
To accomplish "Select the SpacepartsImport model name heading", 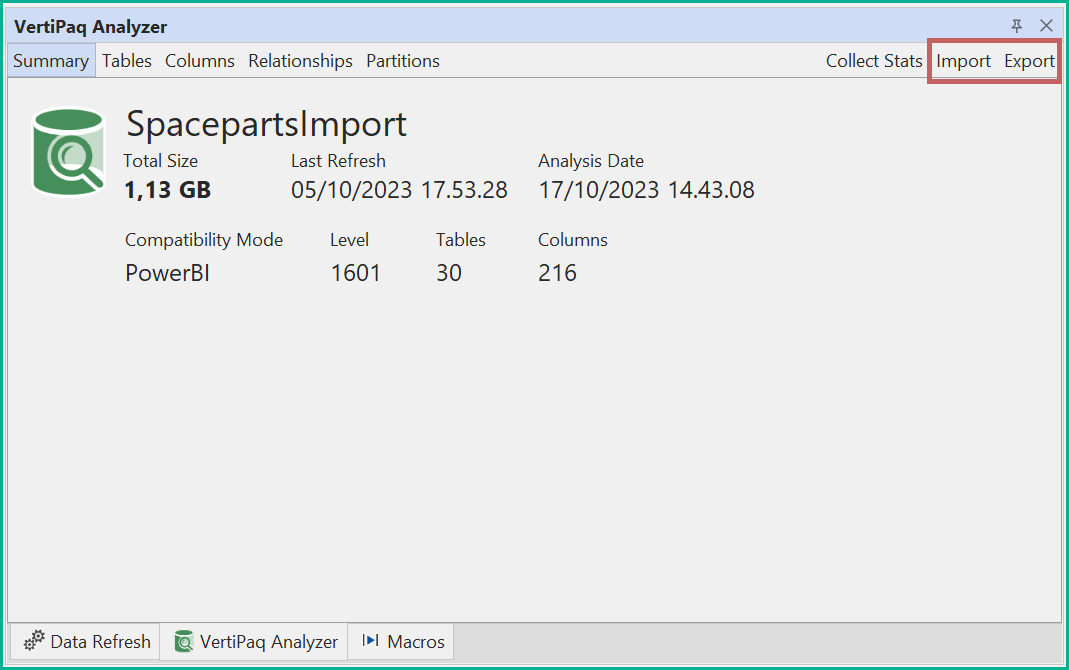I will coord(266,124).
